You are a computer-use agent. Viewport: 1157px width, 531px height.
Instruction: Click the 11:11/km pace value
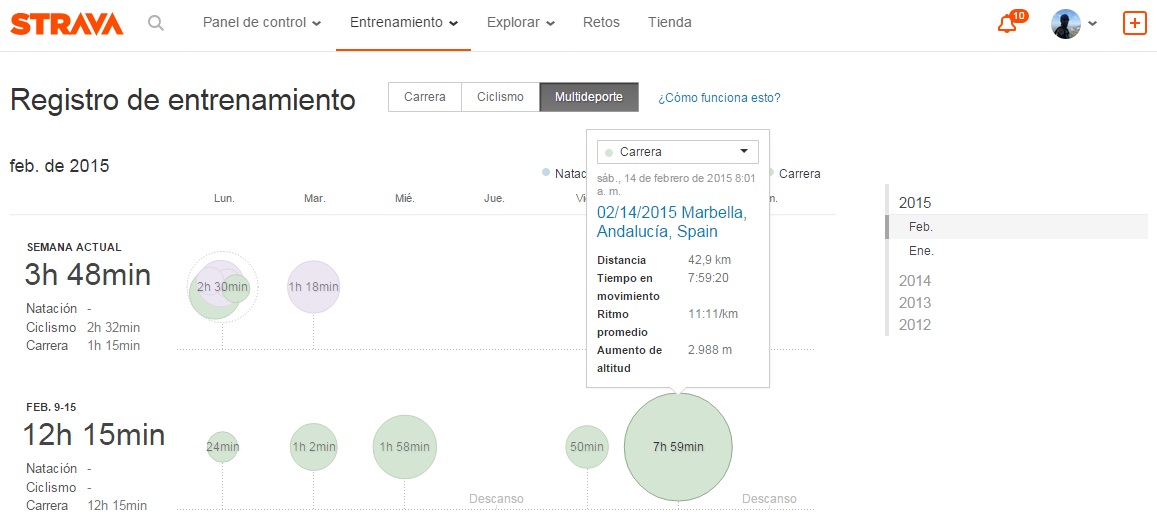click(x=713, y=314)
